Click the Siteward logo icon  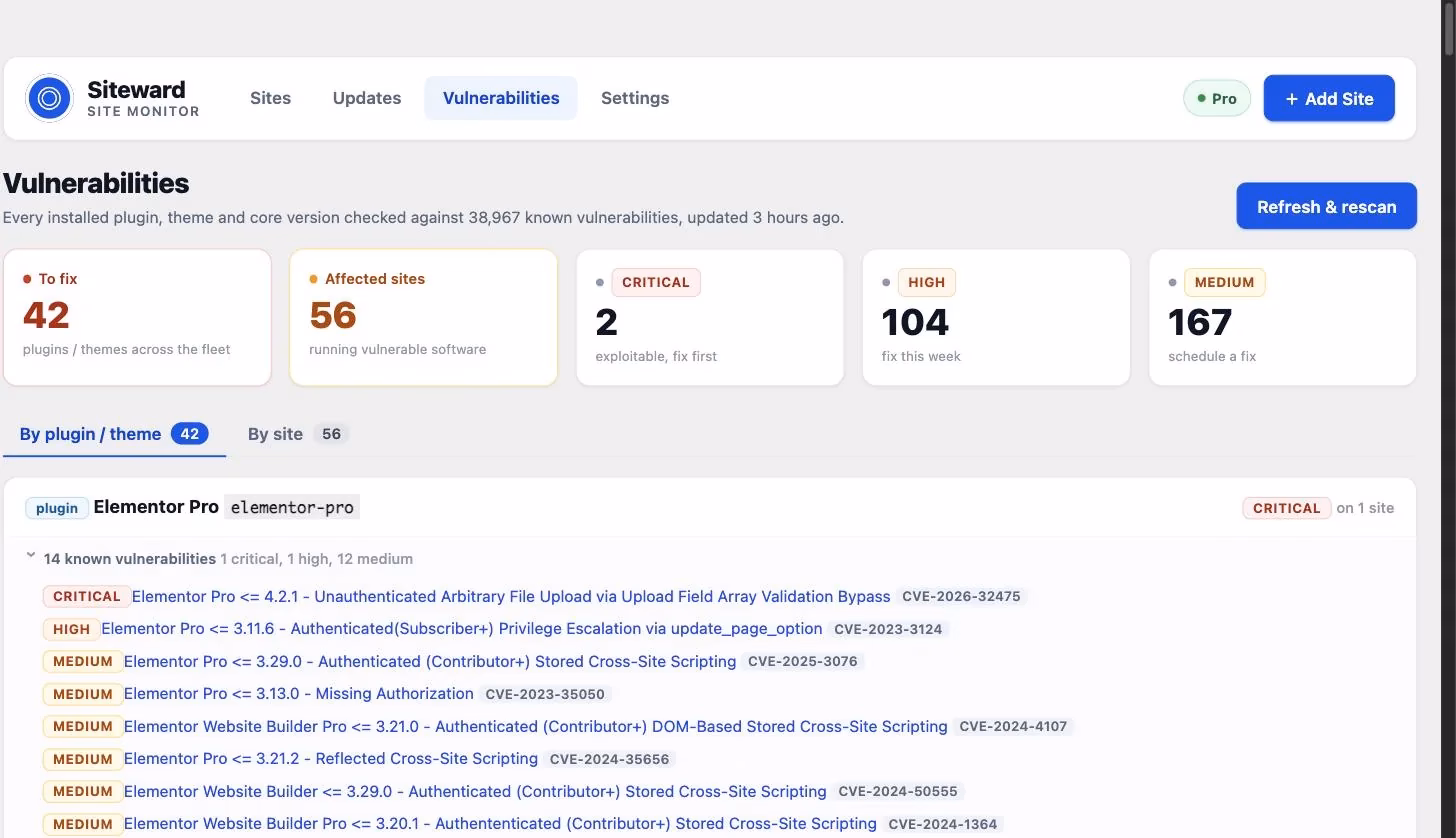[50, 98]
